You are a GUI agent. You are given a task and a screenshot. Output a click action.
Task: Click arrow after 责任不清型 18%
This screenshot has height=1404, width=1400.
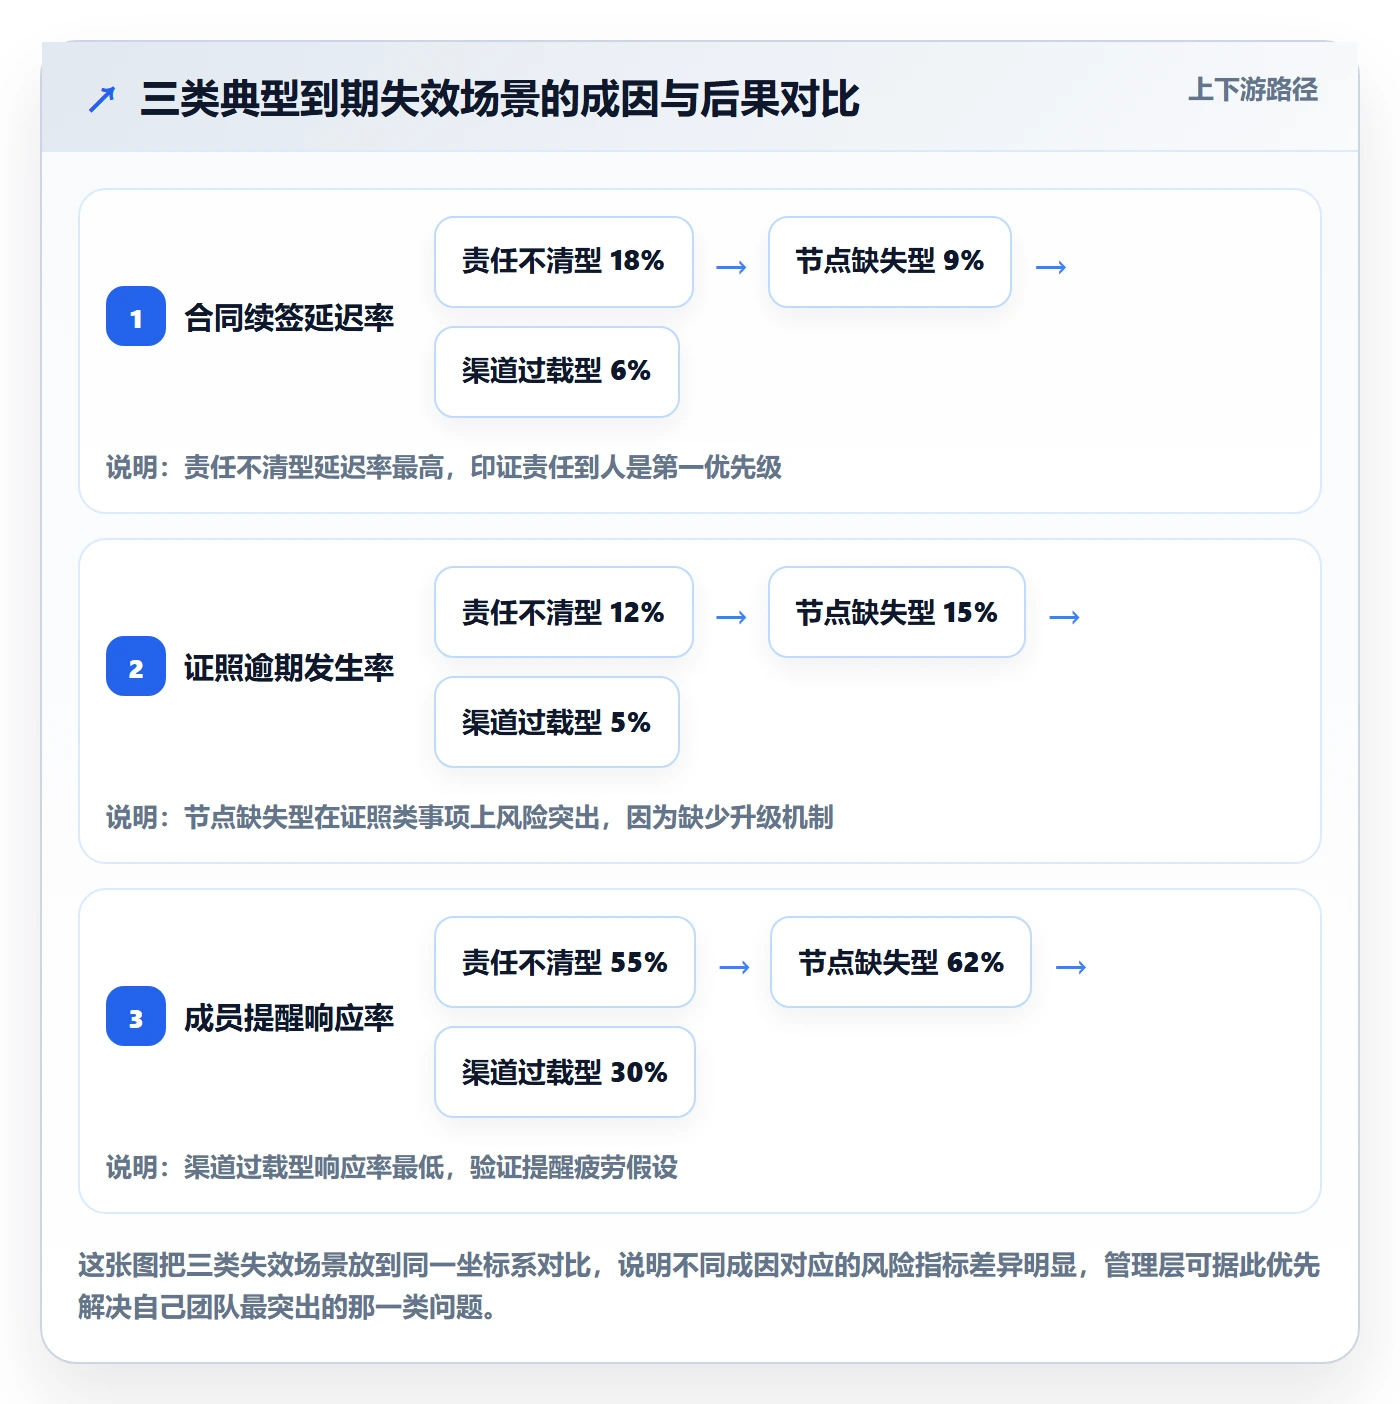click(732, 267)
